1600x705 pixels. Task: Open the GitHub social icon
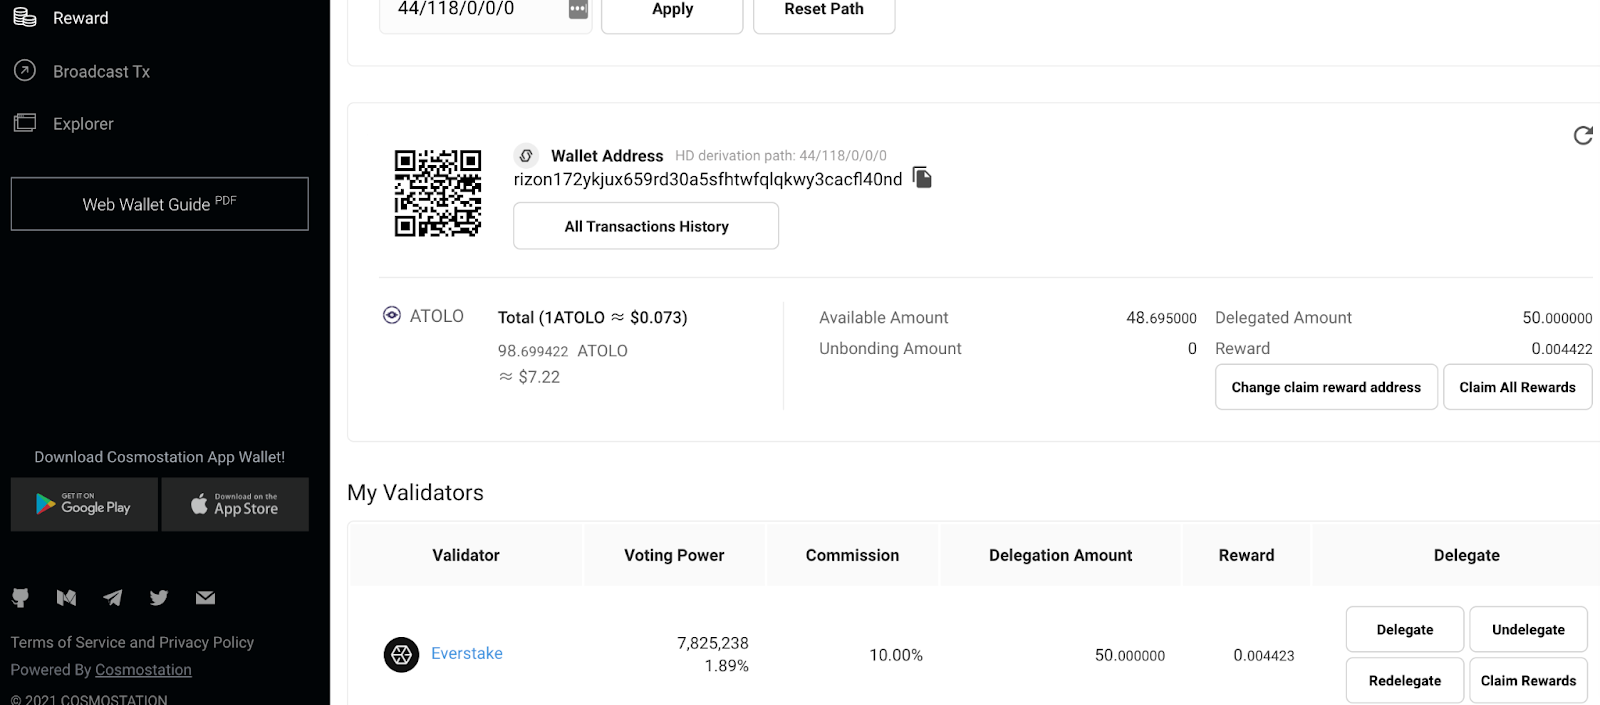point(20,598)
